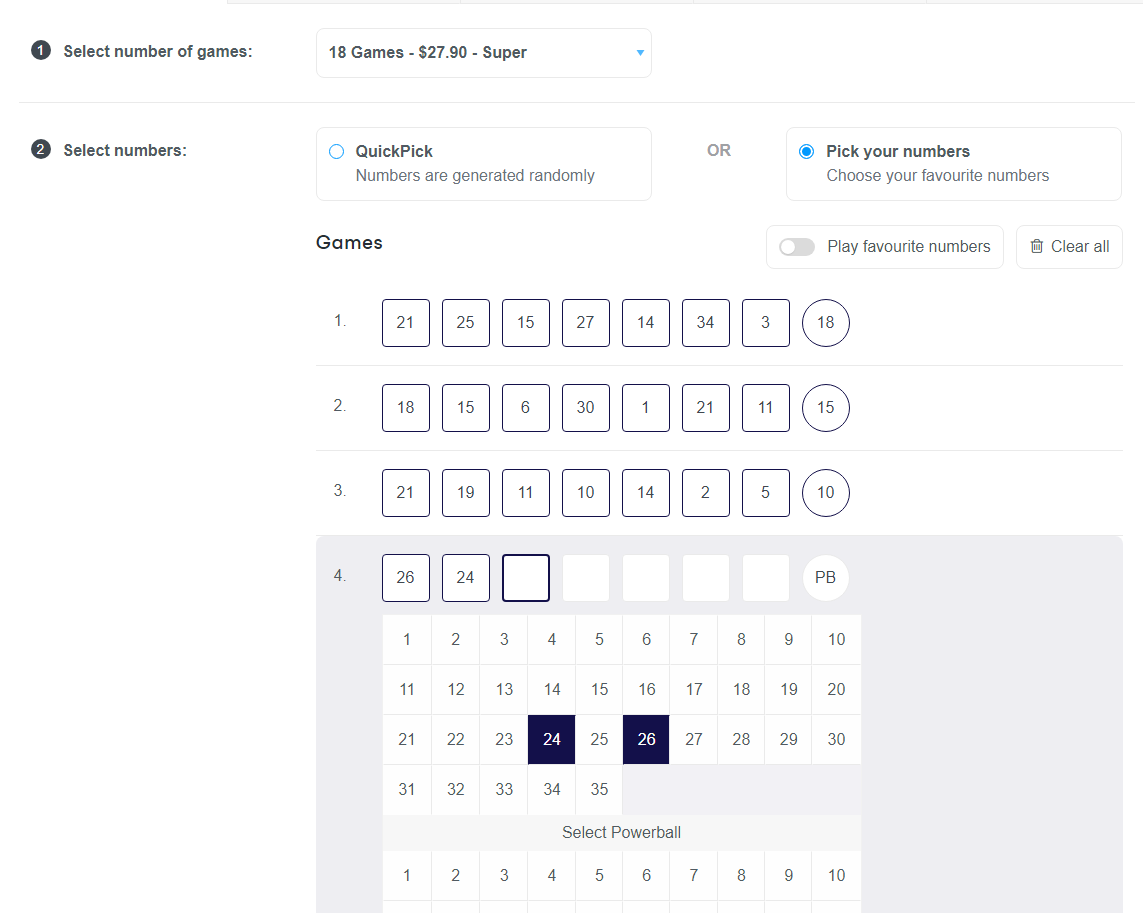Click number 27 box in game 1
Screen dimensions: 1143x913
click(585, 322)
